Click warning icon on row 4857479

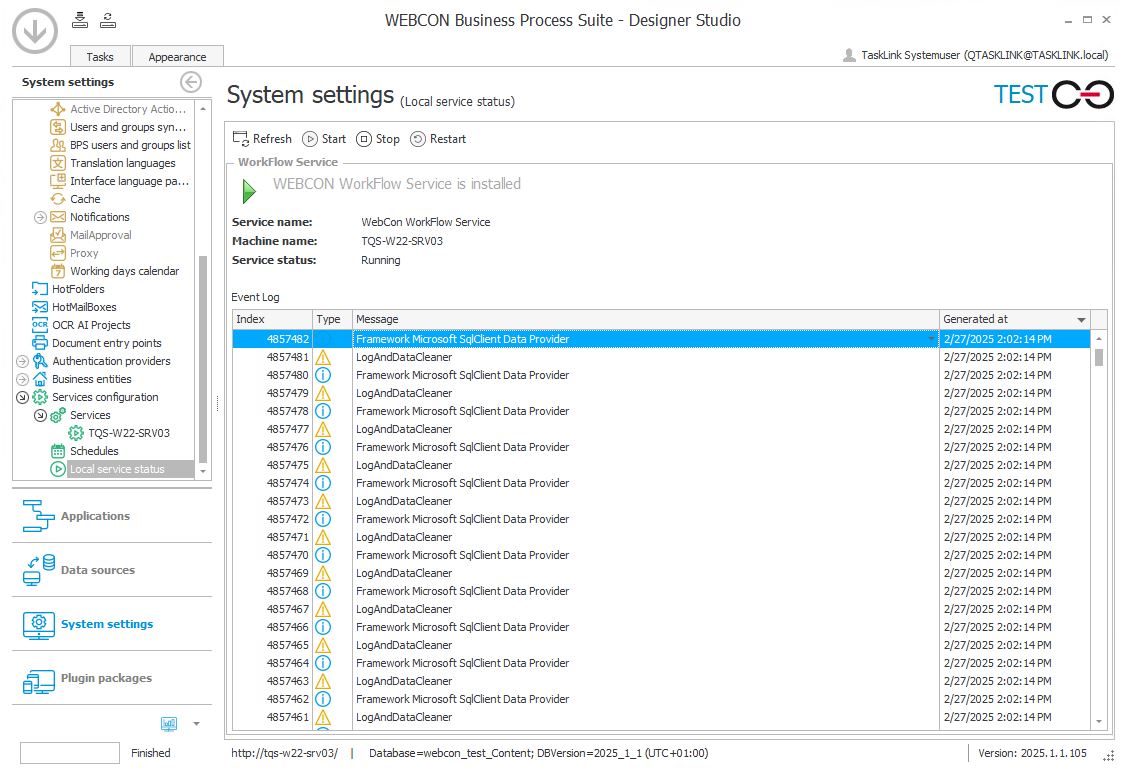coord(323,393)
